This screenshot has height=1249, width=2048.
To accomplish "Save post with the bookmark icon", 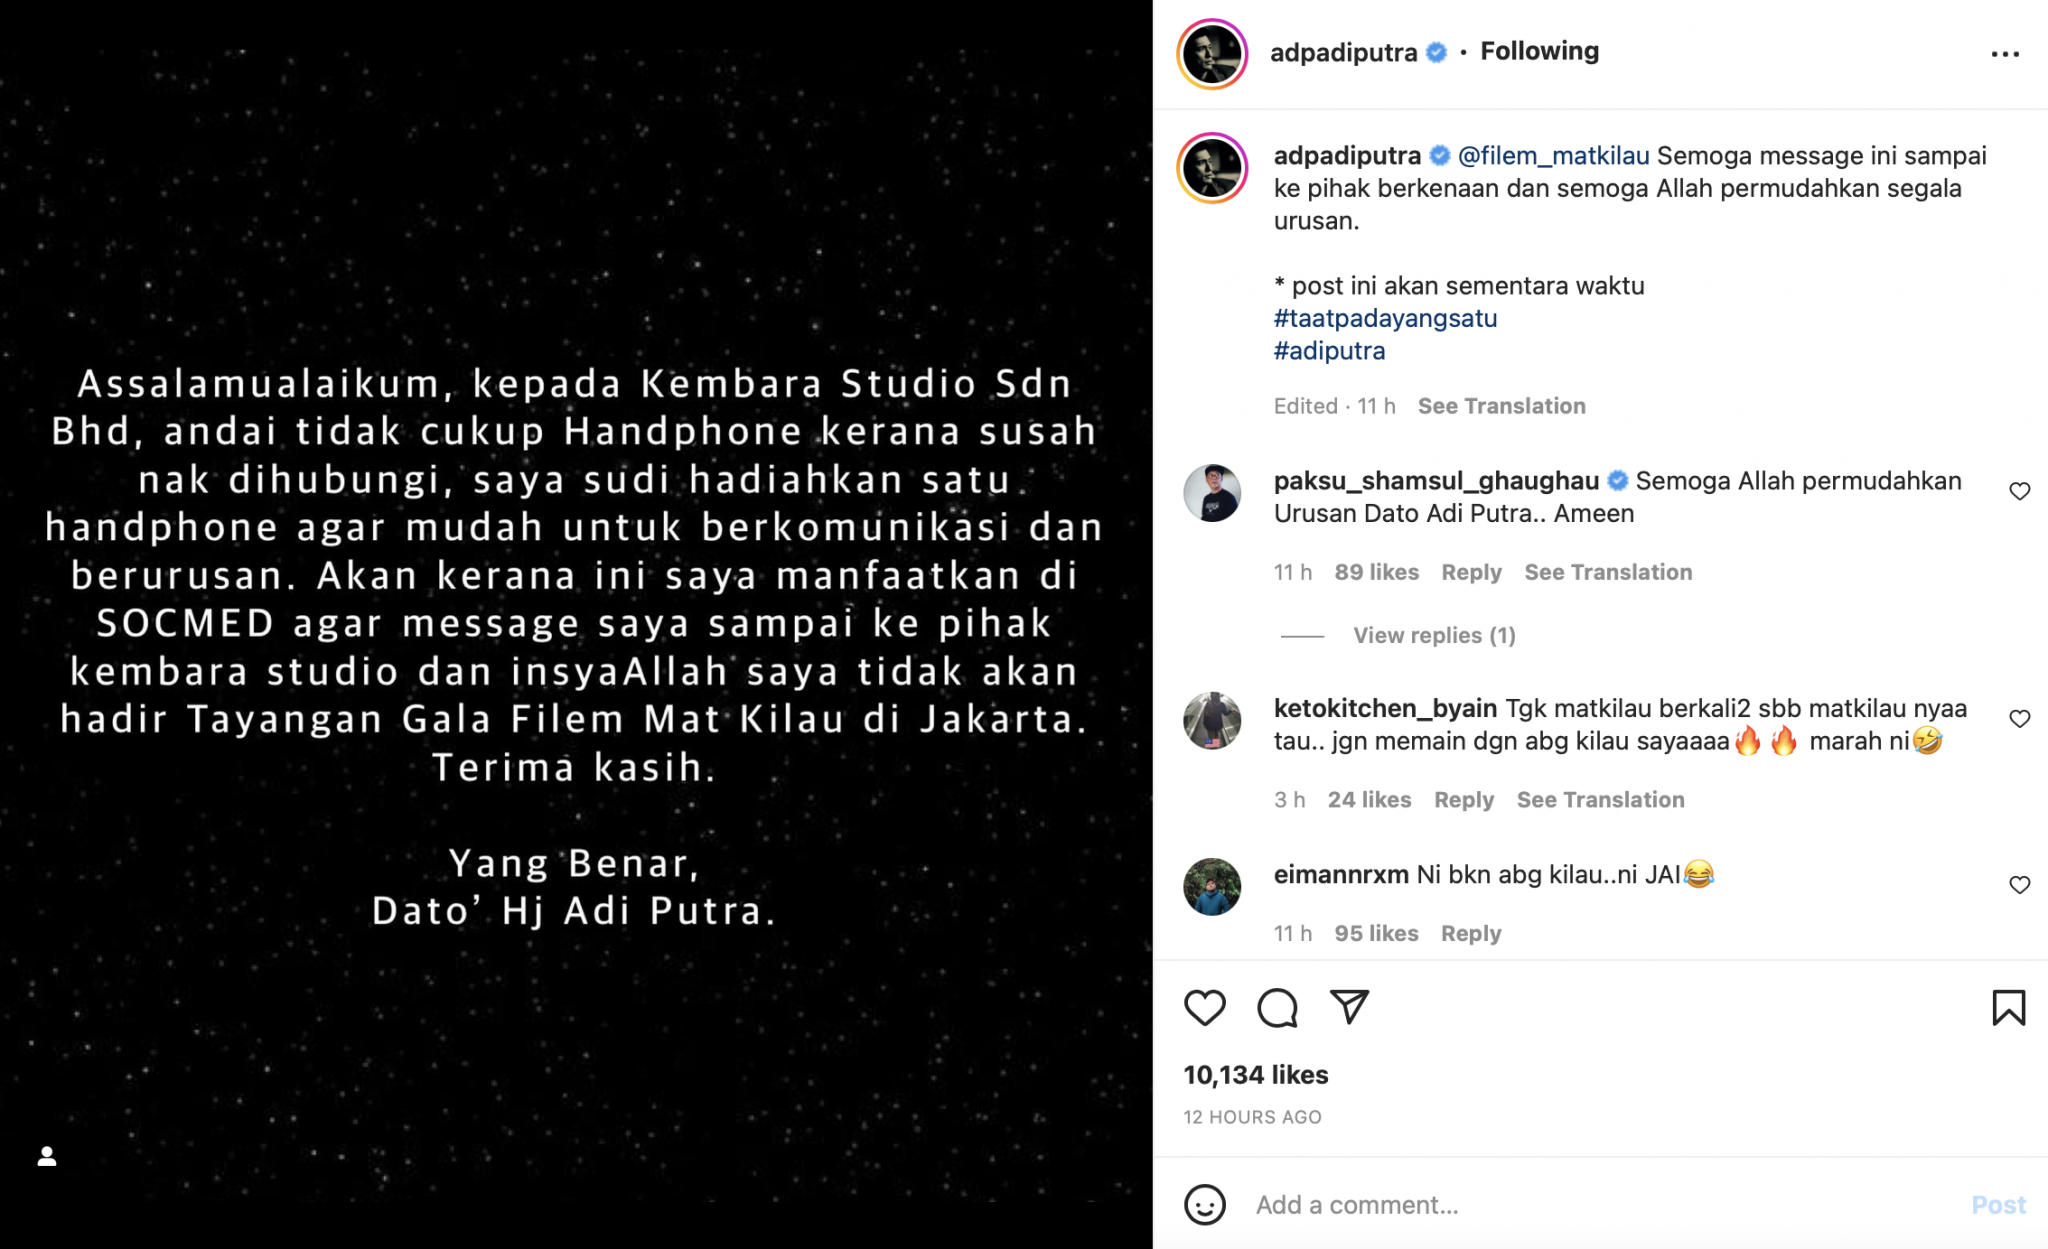I will pos(2008,1007).
